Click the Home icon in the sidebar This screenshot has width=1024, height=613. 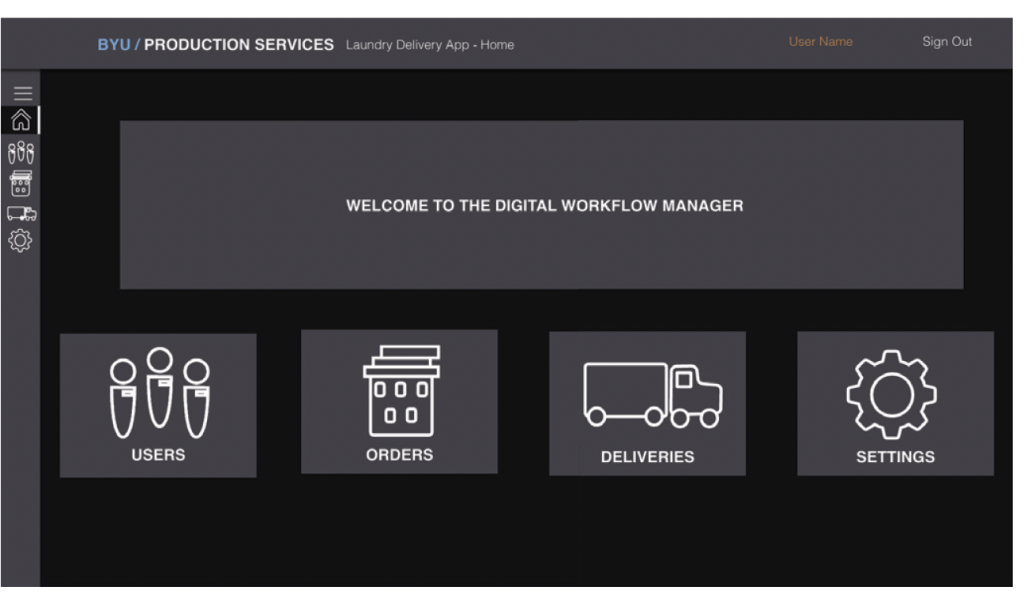[x=21, y=121]
